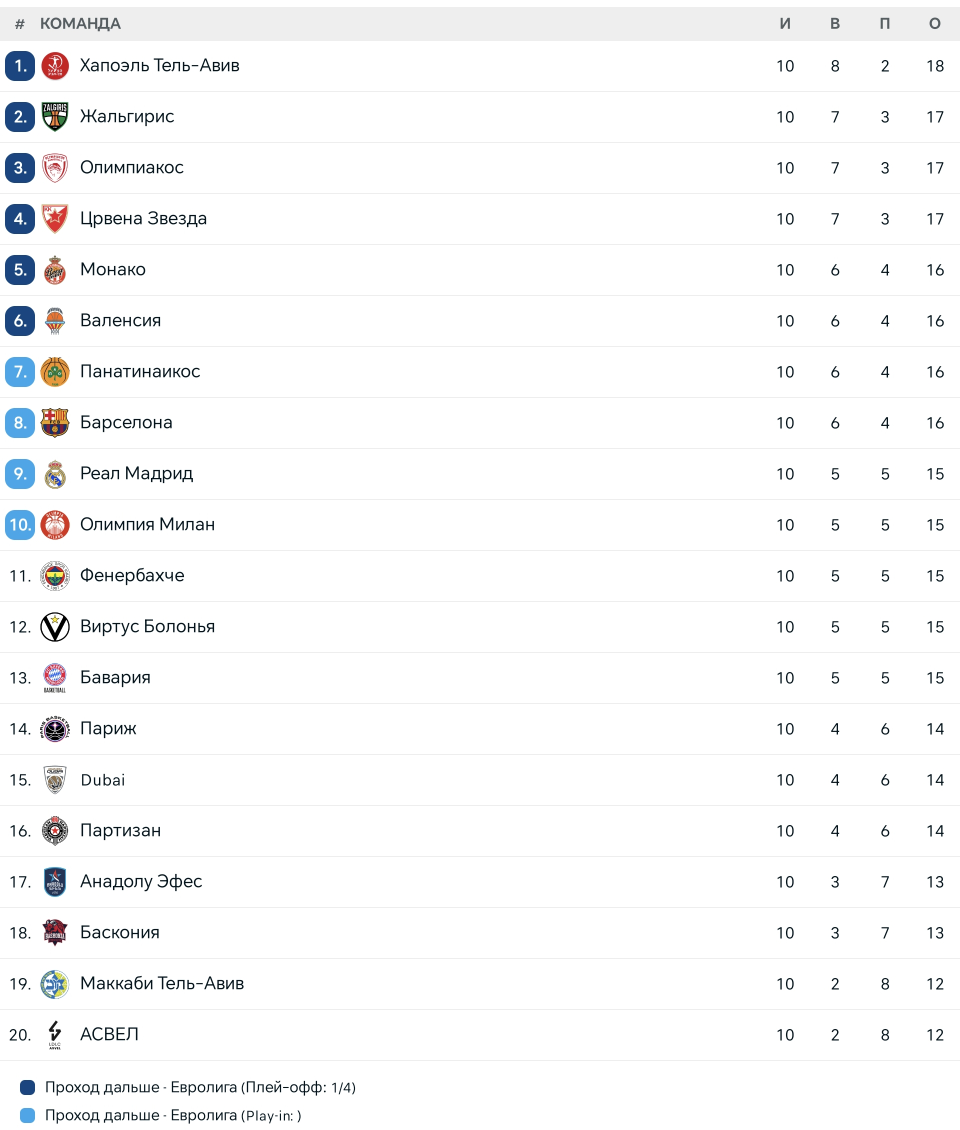The height and width of the screenshot is (1130, 960).
Task: Click the Crvena Zvezda red star logo
Action: [x=55, y=218]
